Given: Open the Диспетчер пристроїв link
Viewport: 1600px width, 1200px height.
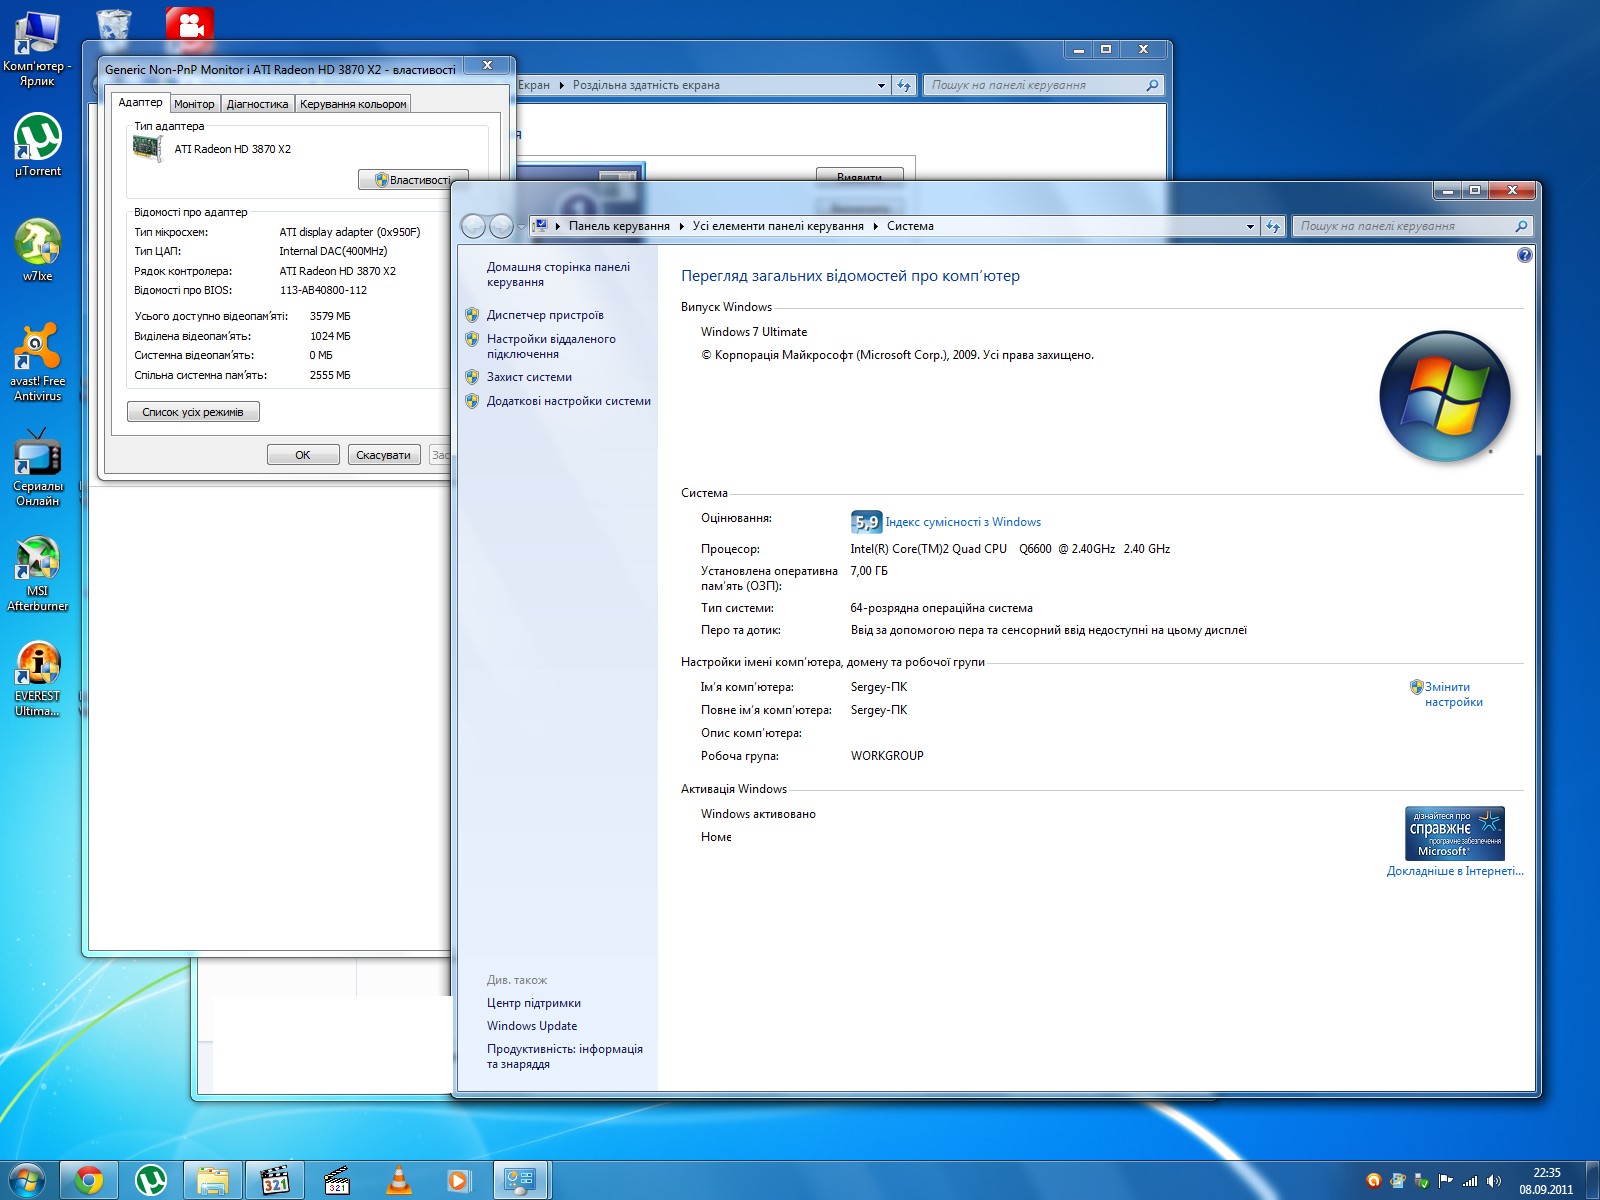Looking at the screenshot, I should pyautogui.click(x=545, y=315).
